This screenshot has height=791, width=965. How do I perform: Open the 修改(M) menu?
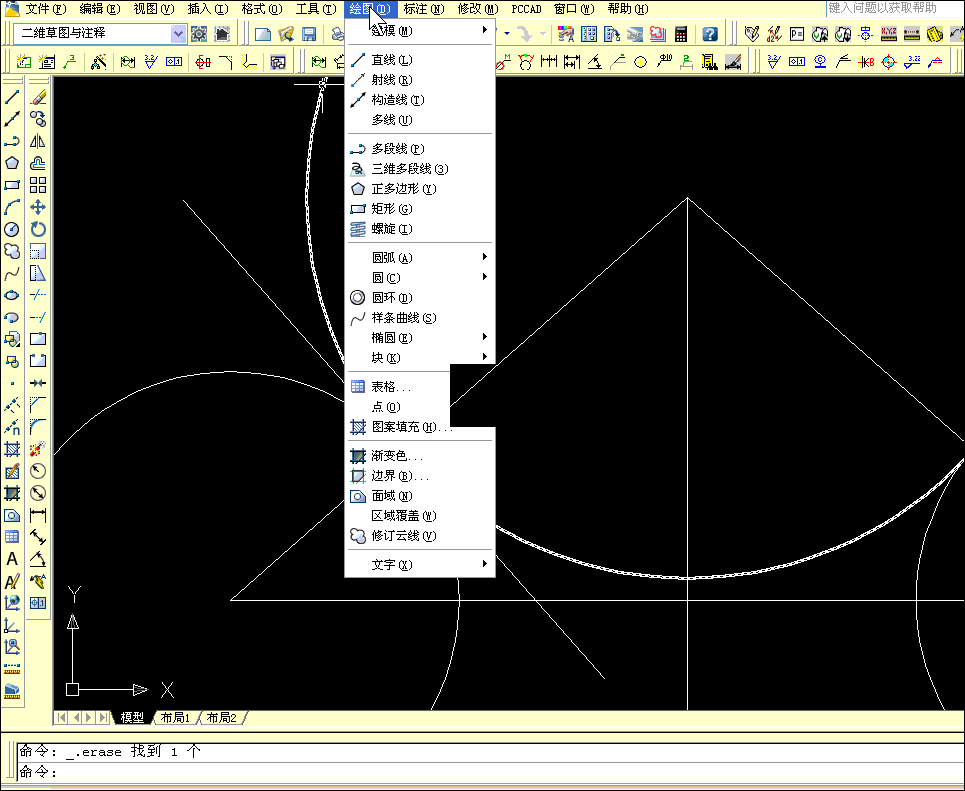(478, 9)
